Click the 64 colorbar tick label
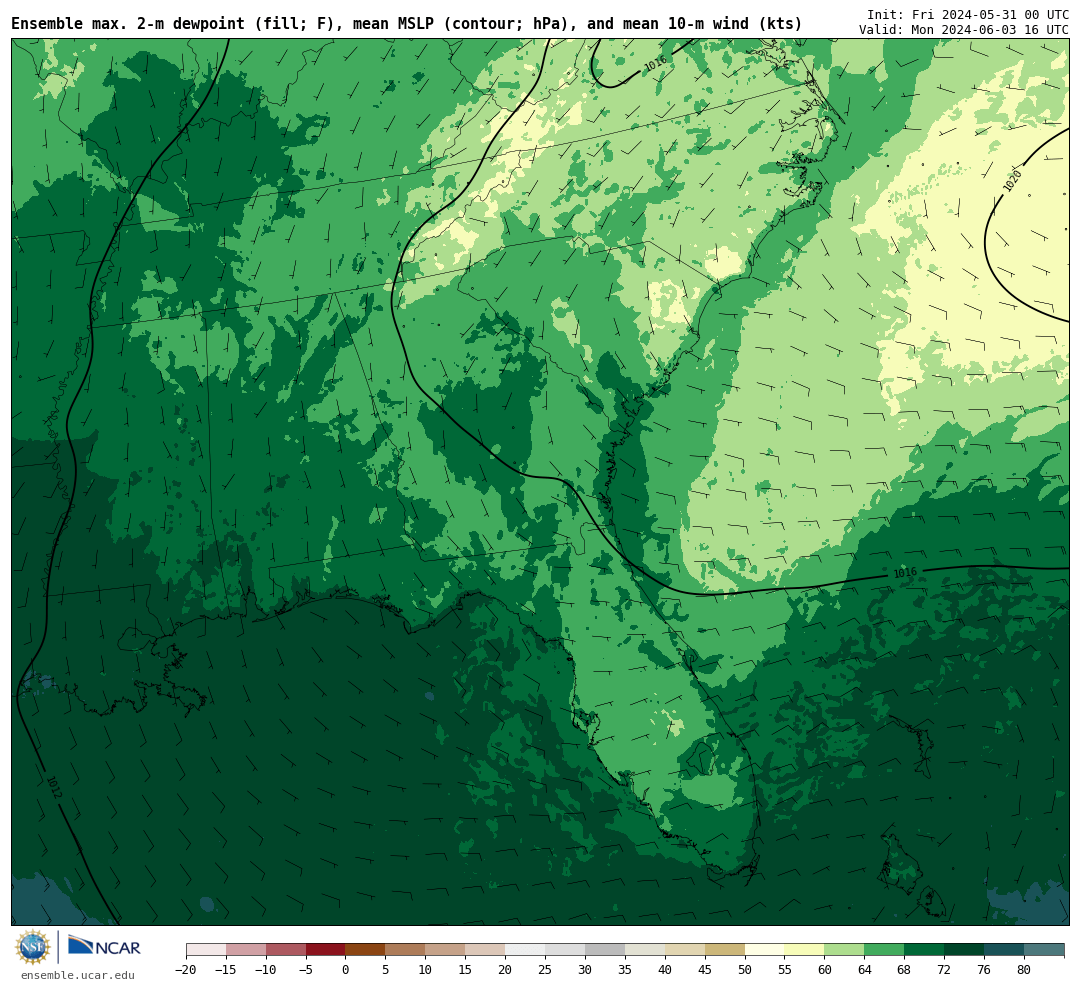The height and width of the screenshot is (988, 1080). pos(865,970)
